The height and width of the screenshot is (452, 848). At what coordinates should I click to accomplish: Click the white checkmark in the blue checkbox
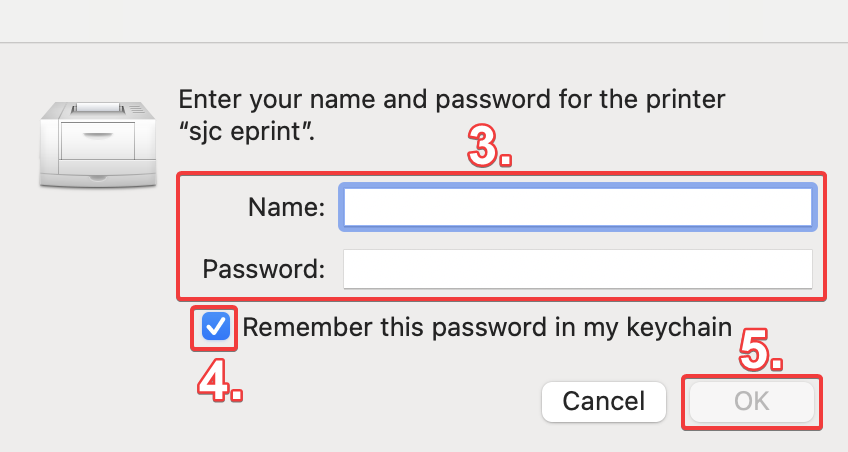[216, 327]
